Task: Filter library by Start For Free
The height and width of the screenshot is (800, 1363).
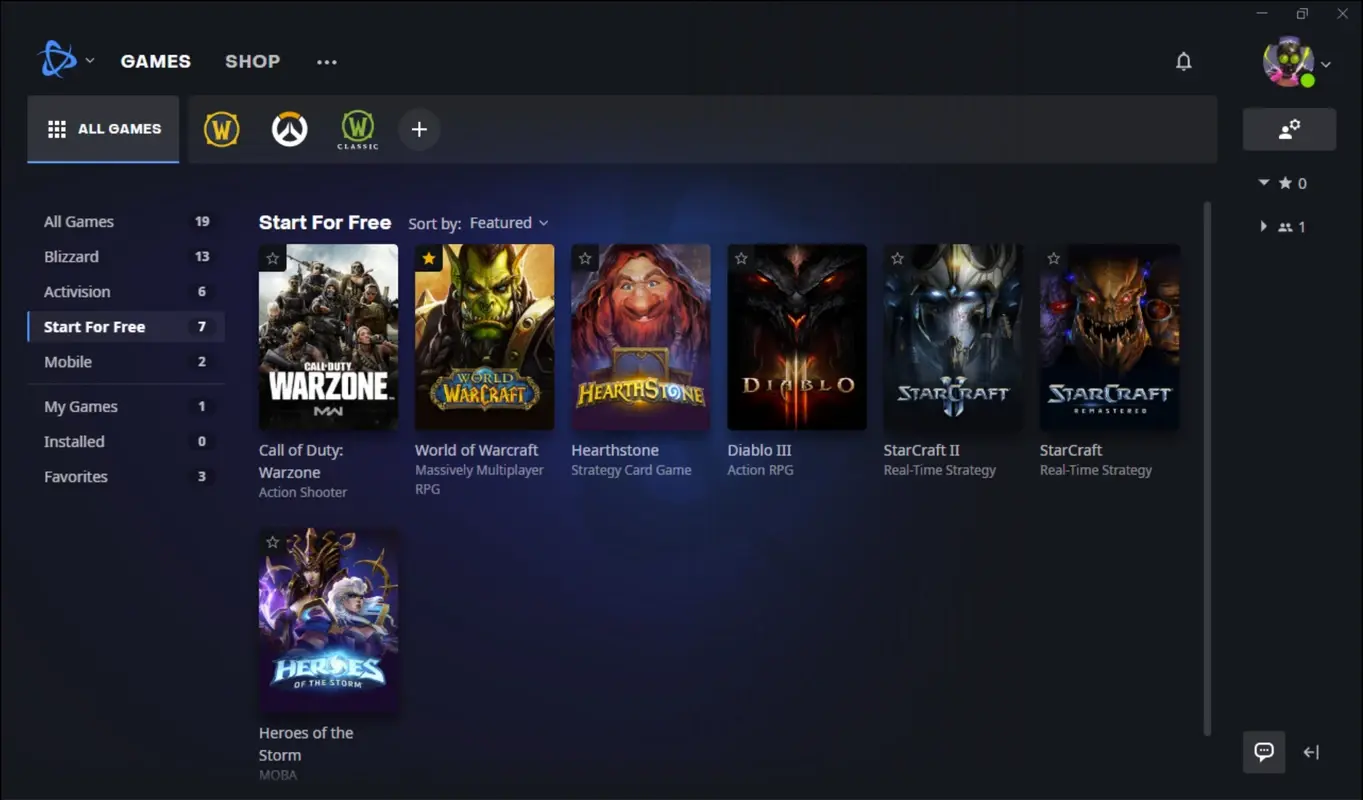Action: tap(94, 326)
